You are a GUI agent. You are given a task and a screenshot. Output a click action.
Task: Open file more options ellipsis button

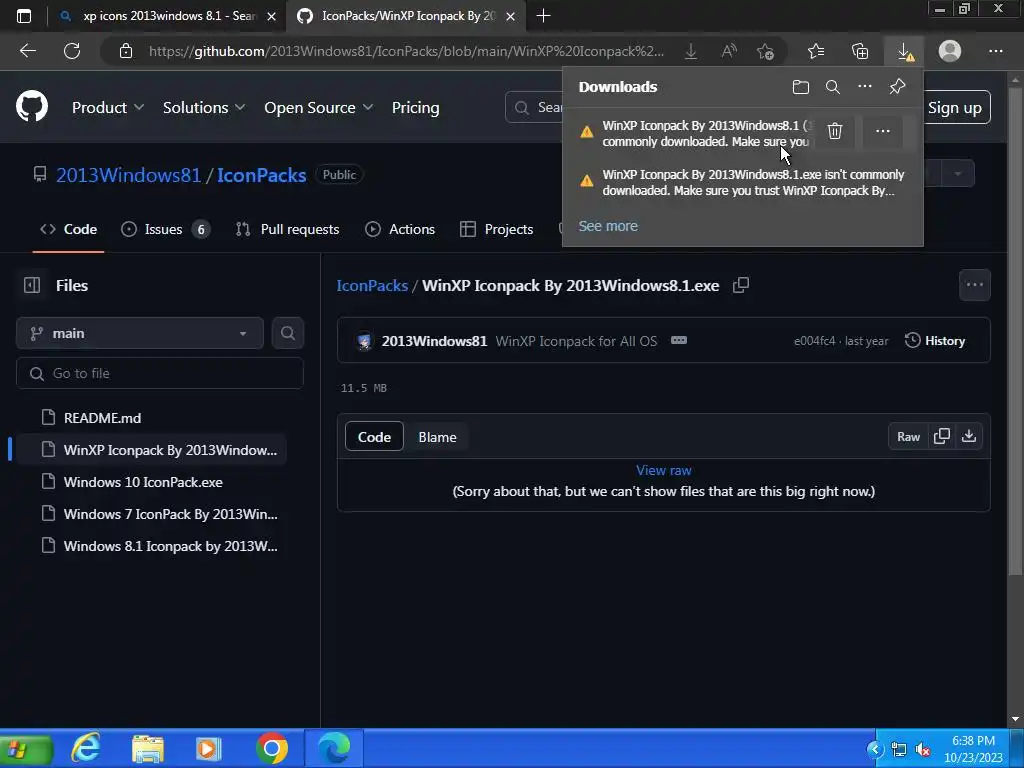tap(974, 285)
